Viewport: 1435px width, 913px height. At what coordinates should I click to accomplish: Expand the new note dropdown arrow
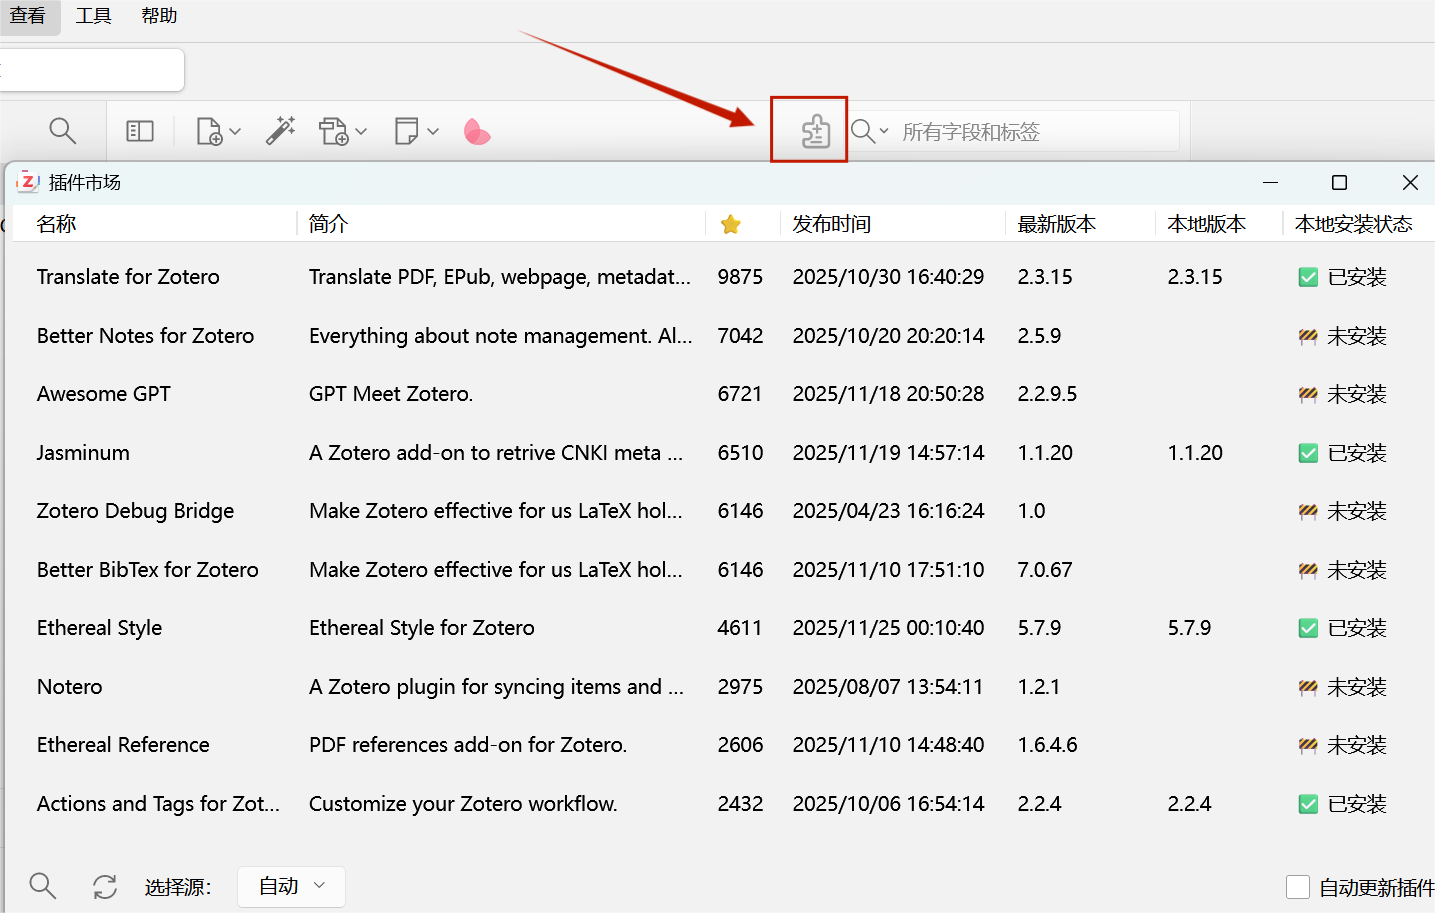pyautogui.click(x=433, y=131)
